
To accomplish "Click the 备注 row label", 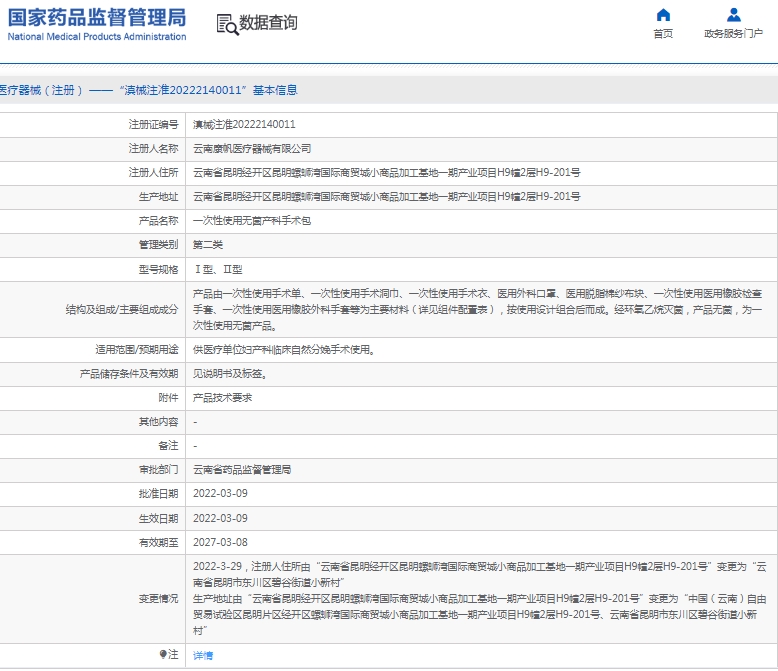I will pyautogui.click(x=168, y=446).
